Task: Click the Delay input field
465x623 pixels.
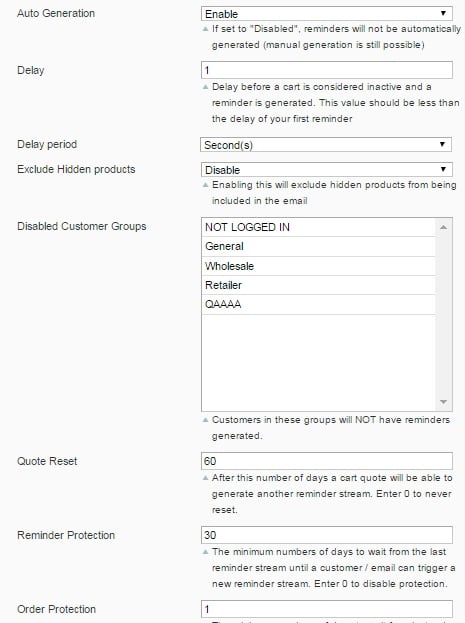Action: pyautogui.click(x=327, y=70)
